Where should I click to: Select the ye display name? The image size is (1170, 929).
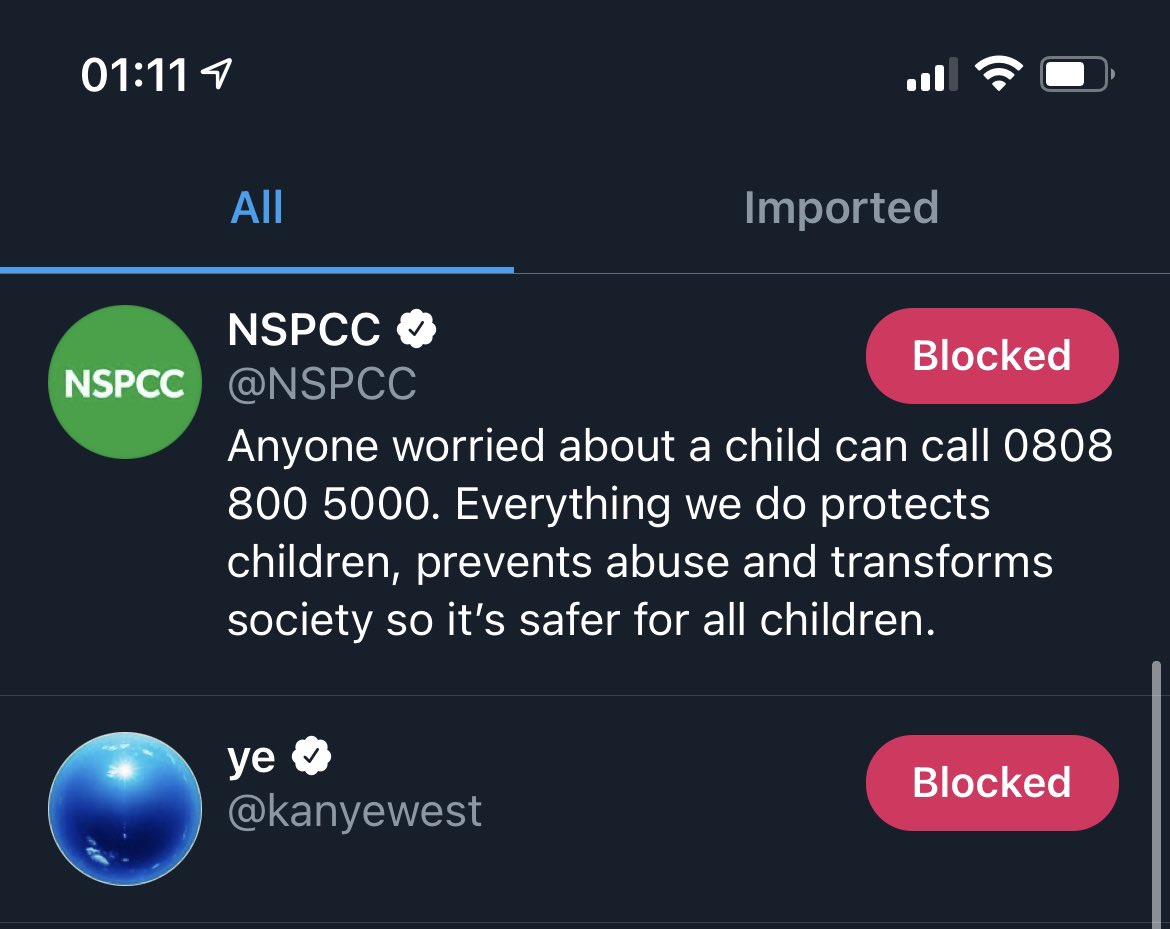point(251,758)
